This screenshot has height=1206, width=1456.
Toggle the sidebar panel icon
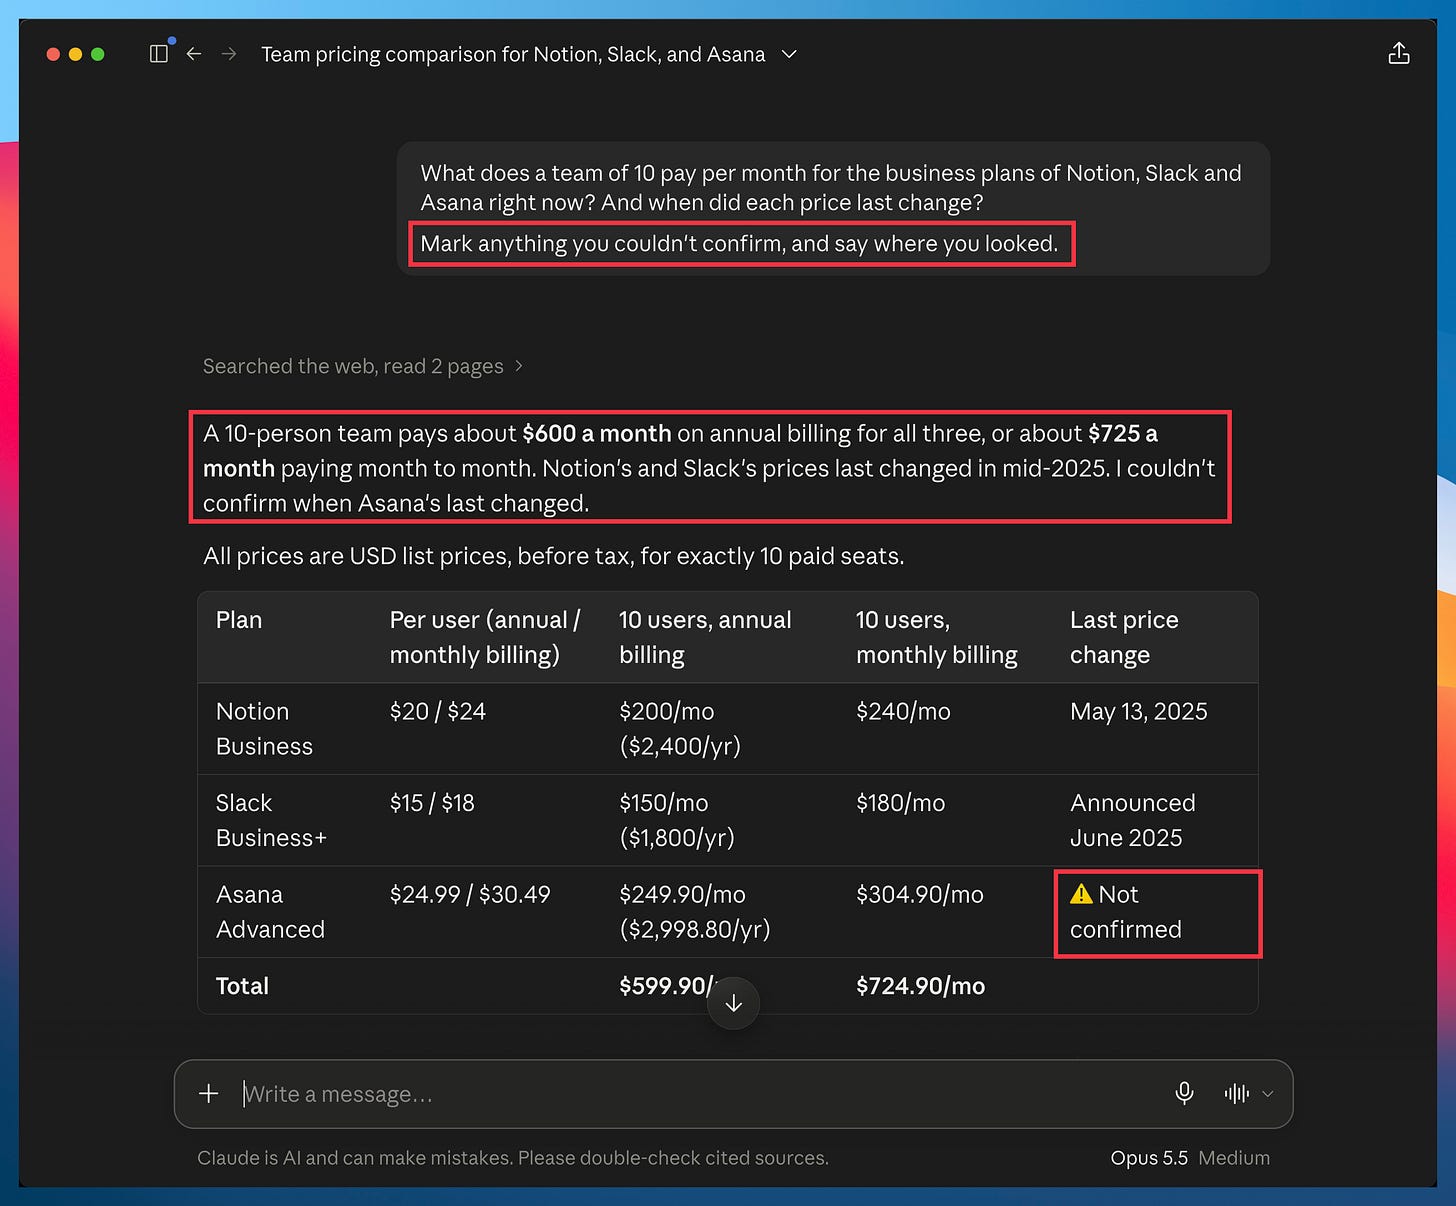click(158, 54)
